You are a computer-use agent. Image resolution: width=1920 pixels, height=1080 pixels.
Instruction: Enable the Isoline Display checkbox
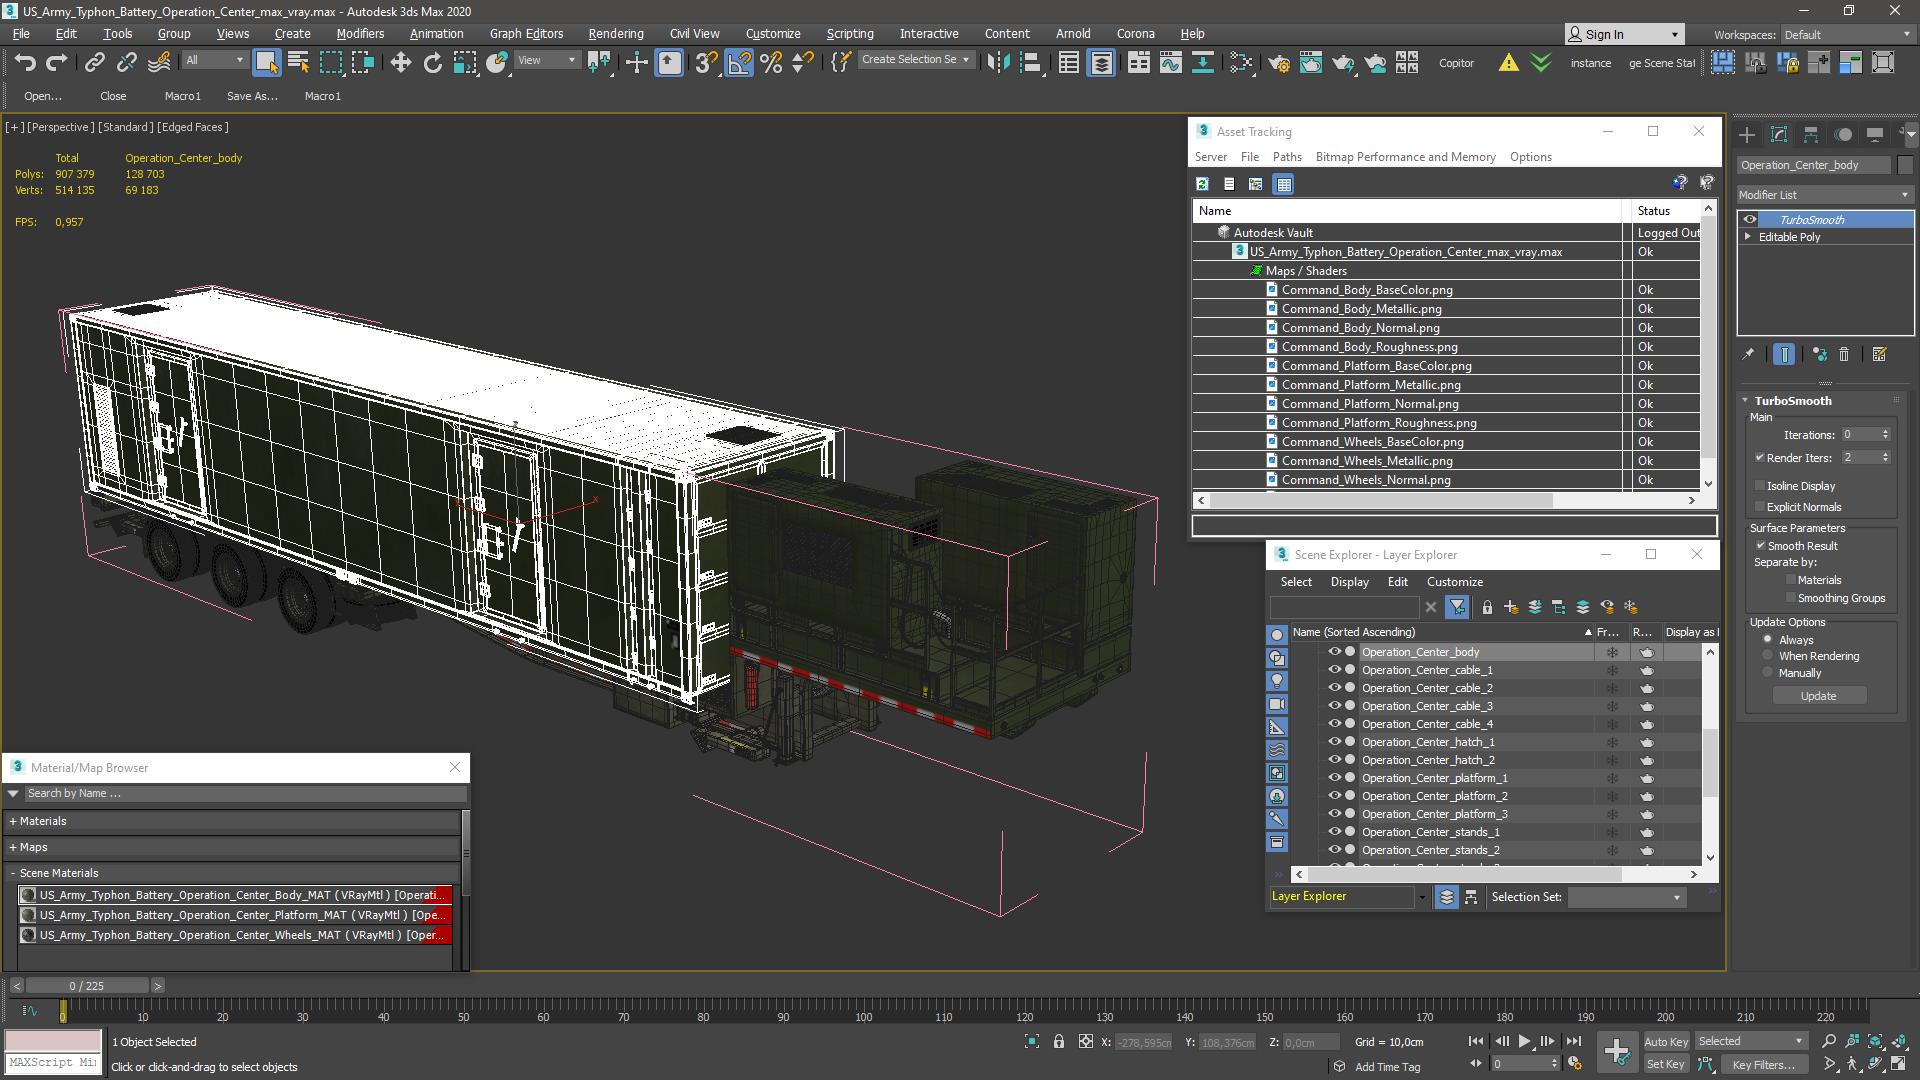click(x=1760, y=486)
